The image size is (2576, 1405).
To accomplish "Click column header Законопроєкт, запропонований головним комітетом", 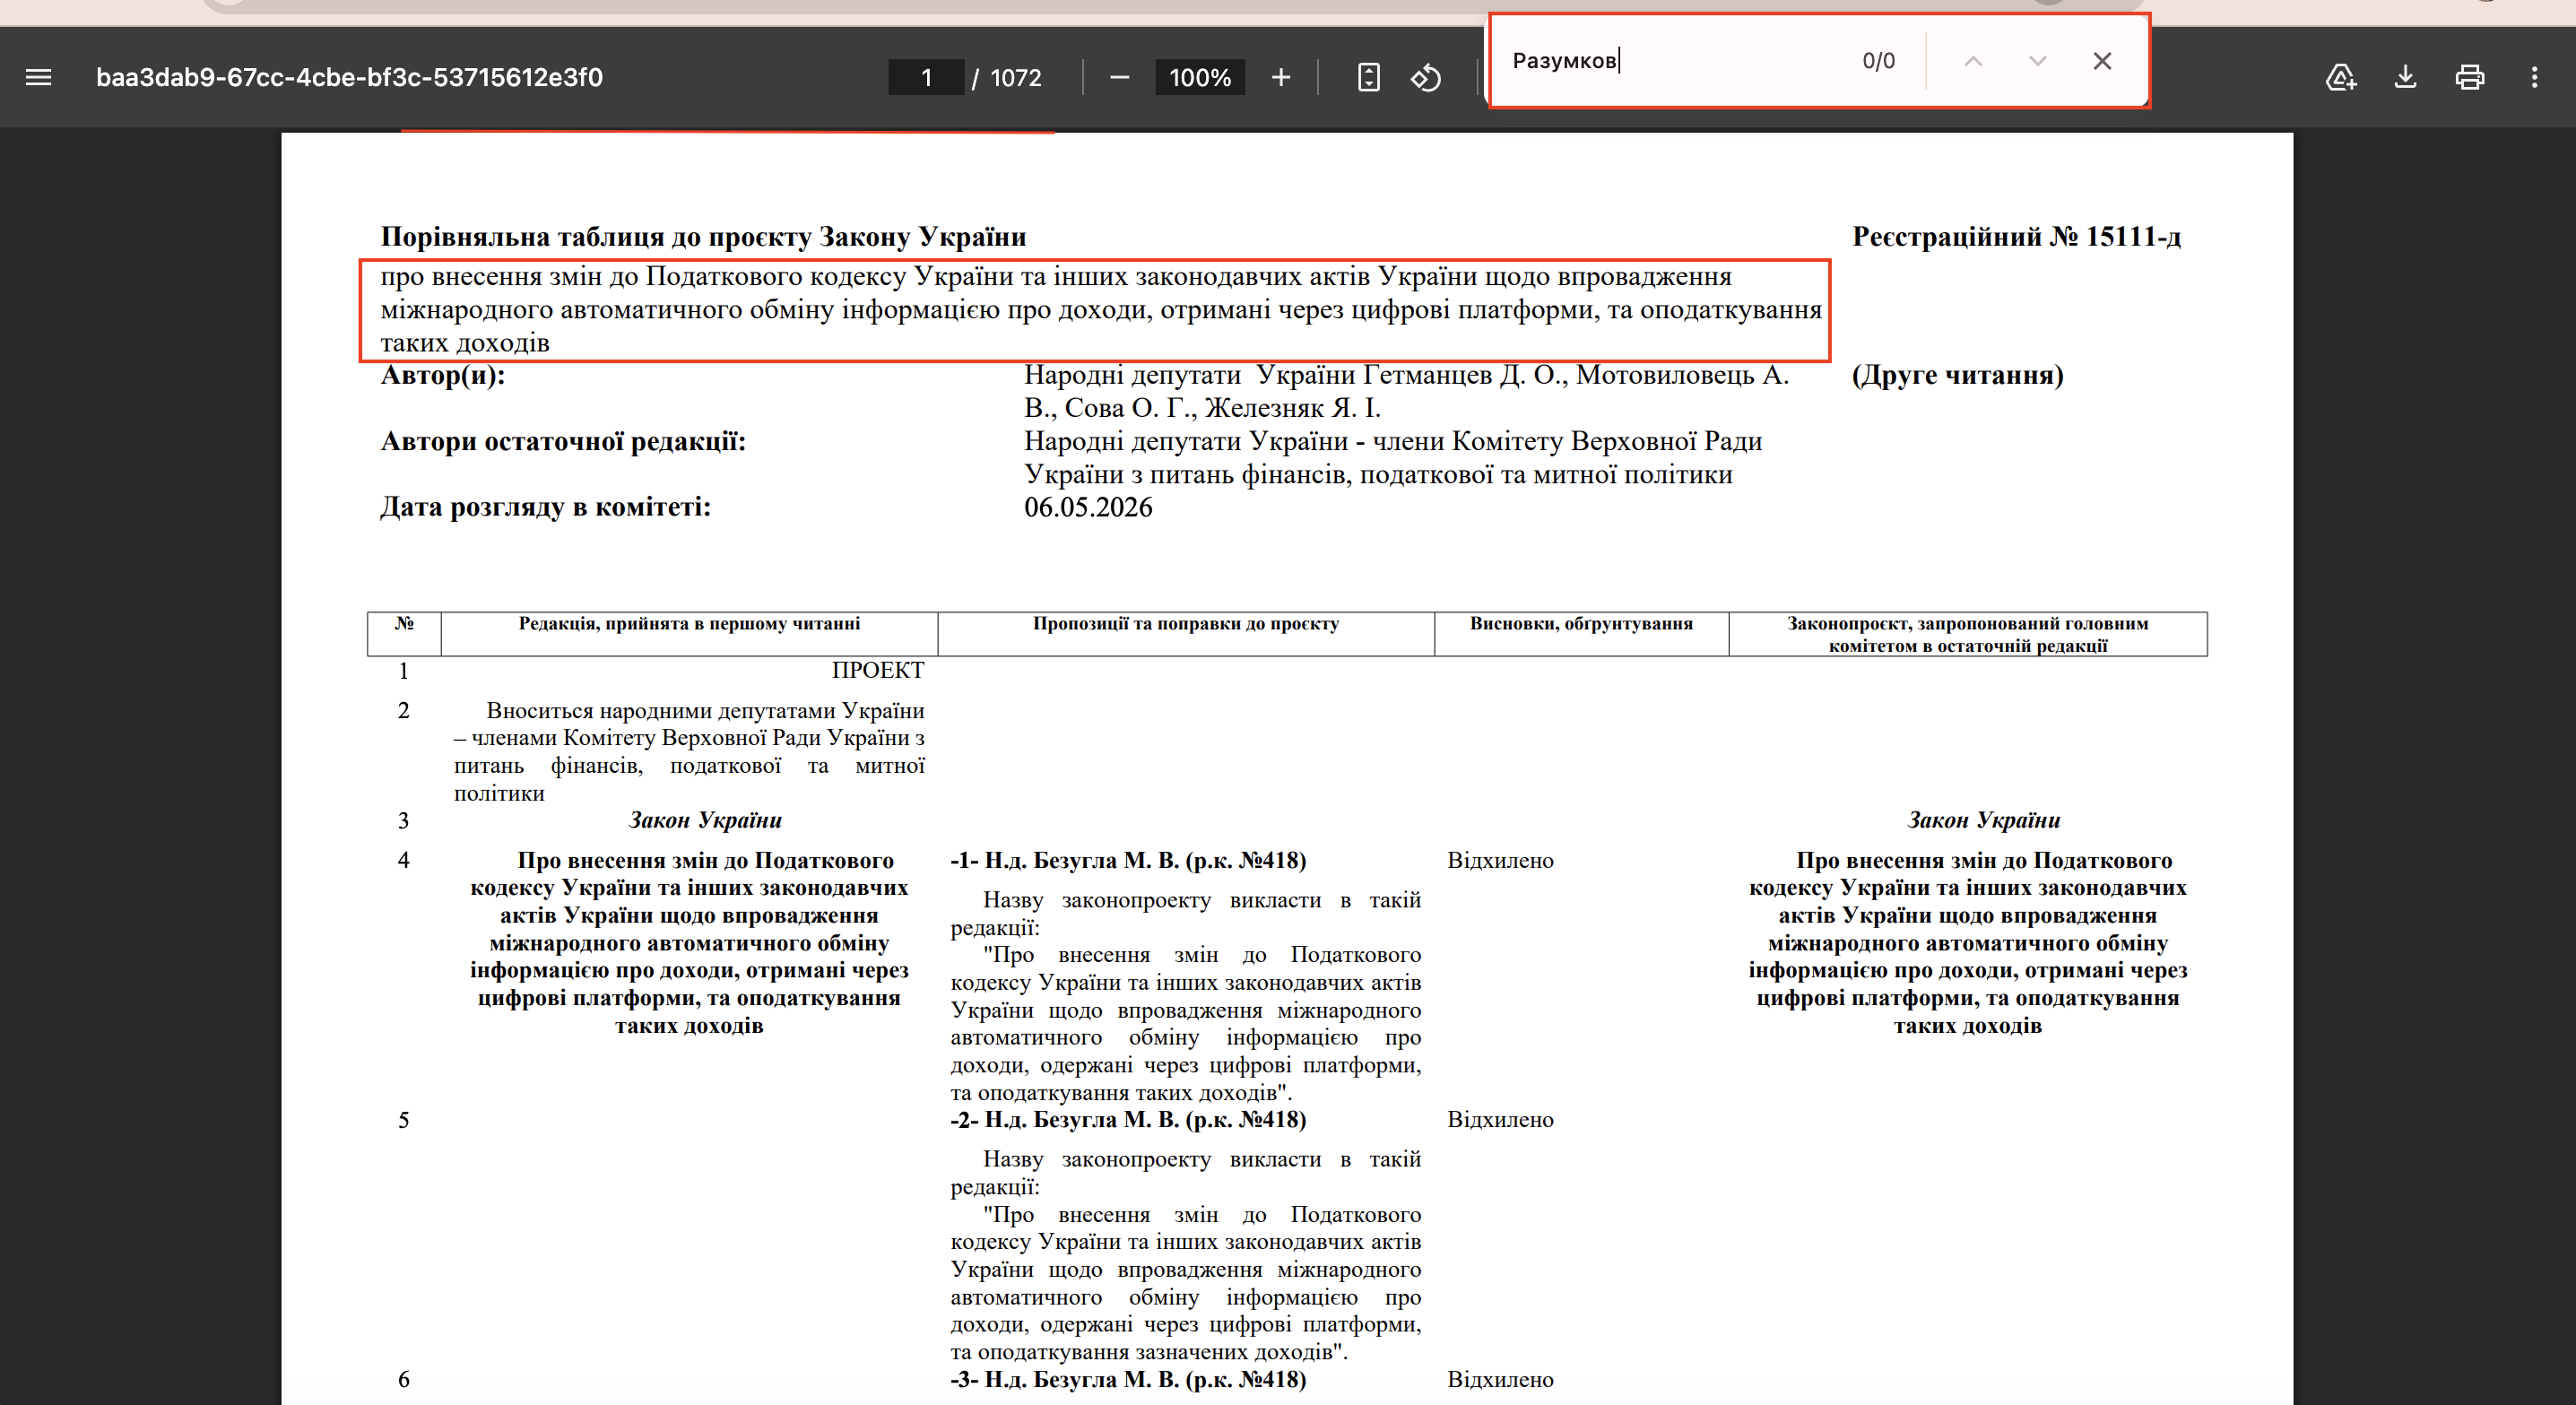I will click(x=1967, y=634).
